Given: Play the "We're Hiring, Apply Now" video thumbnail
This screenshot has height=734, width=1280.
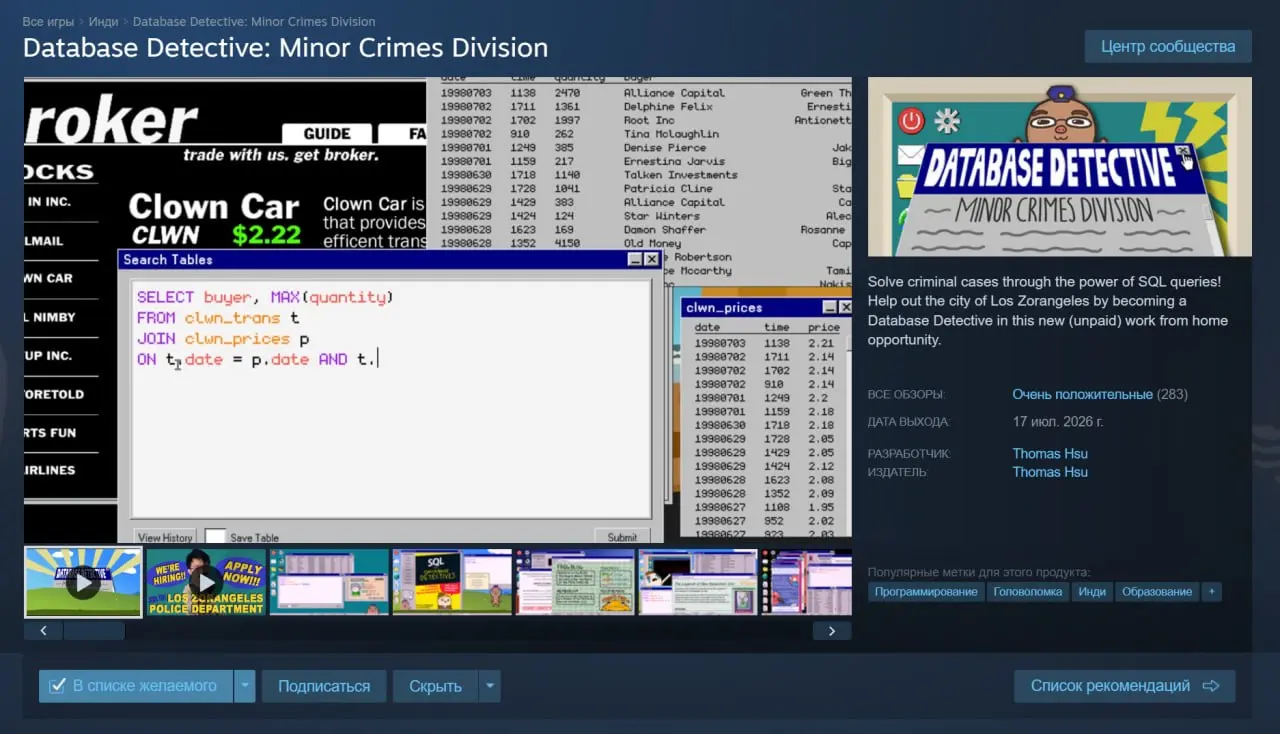Looking at the screenshot, I should 206,582.
